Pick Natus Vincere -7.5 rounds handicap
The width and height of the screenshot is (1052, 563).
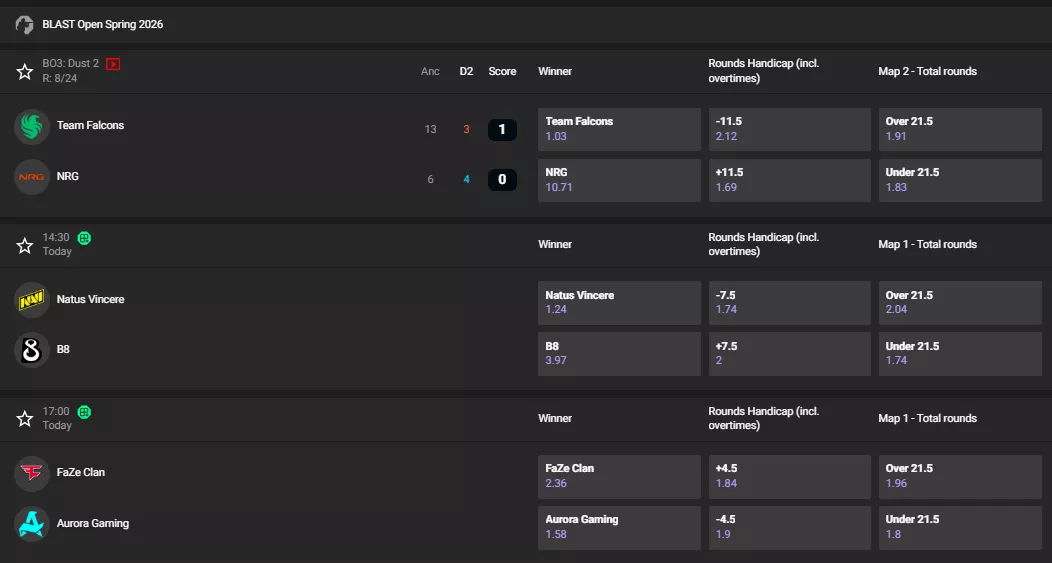pyautogui.click(x=789, y=303)
